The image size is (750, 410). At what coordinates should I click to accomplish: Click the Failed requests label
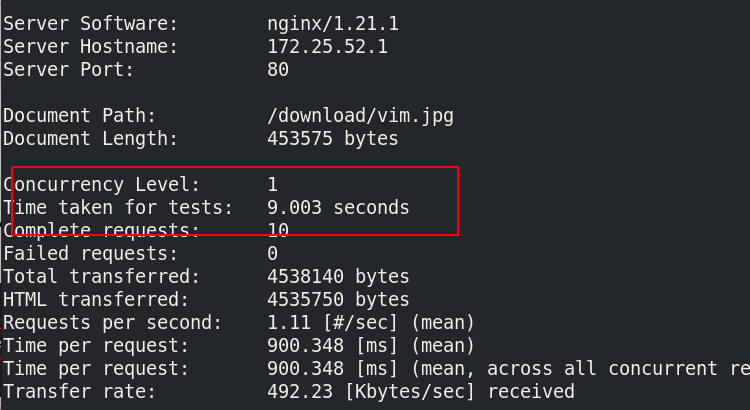90,253
